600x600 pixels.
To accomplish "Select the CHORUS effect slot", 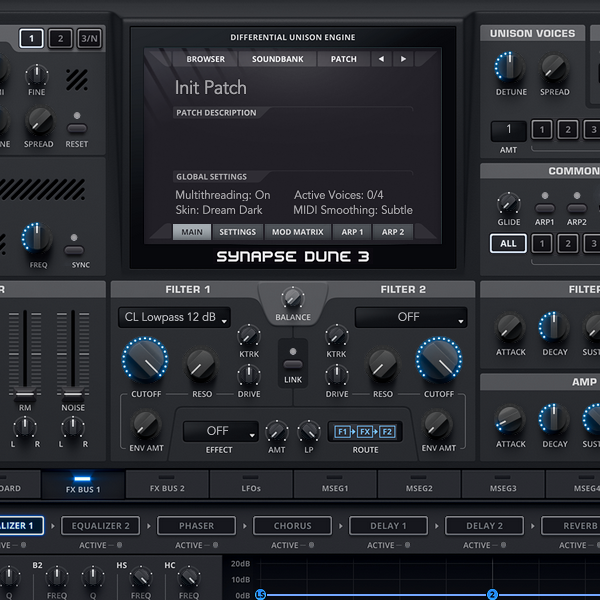I will (x=292, y=526).
